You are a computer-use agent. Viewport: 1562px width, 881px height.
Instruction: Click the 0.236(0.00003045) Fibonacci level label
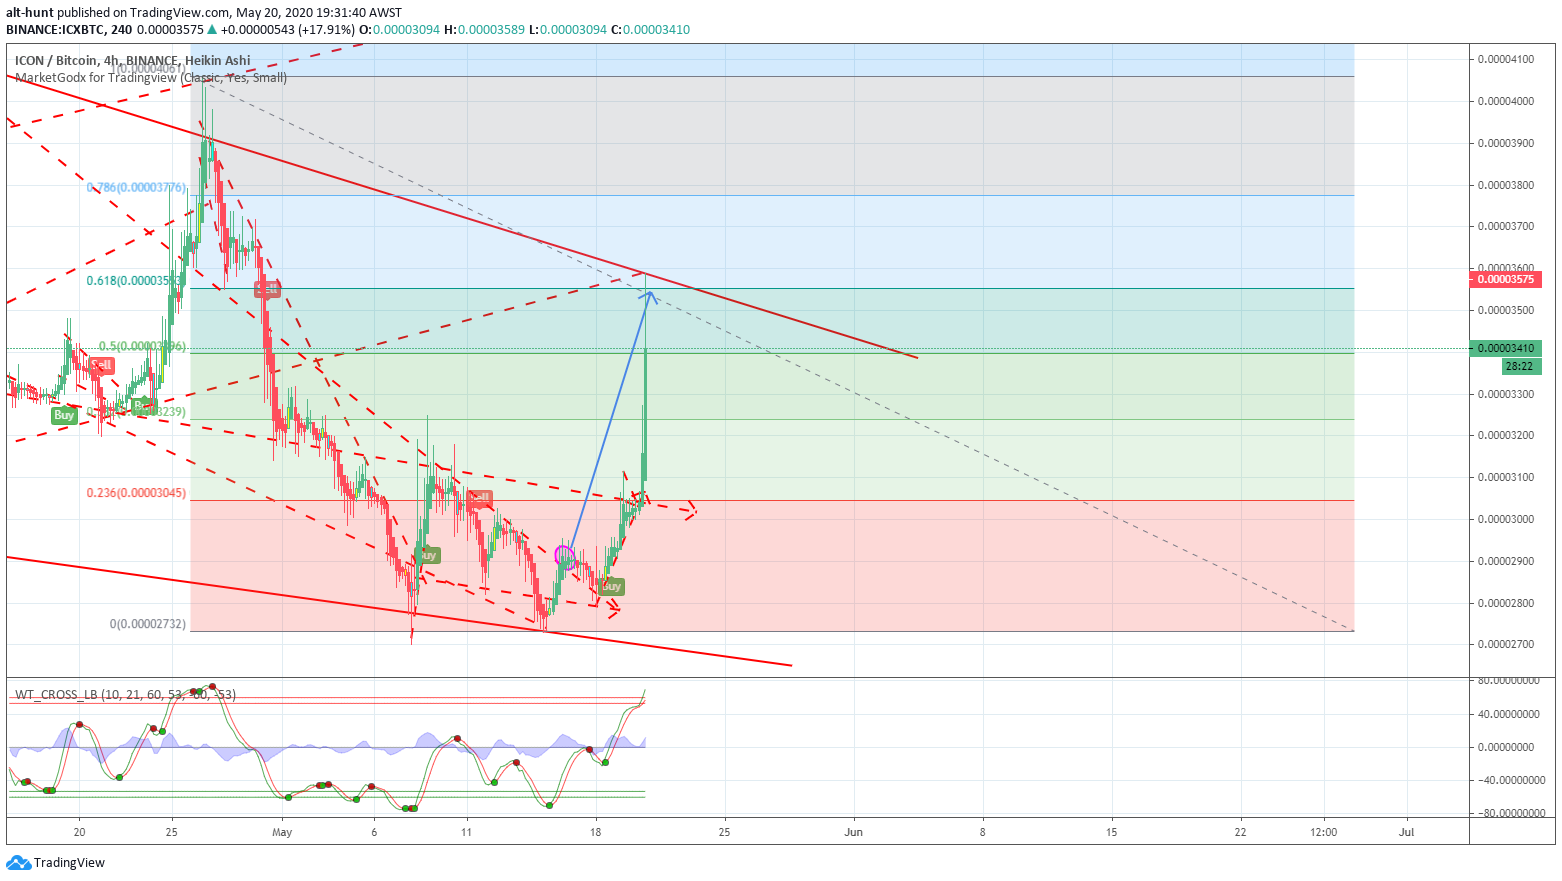click(x=136, y=493)
